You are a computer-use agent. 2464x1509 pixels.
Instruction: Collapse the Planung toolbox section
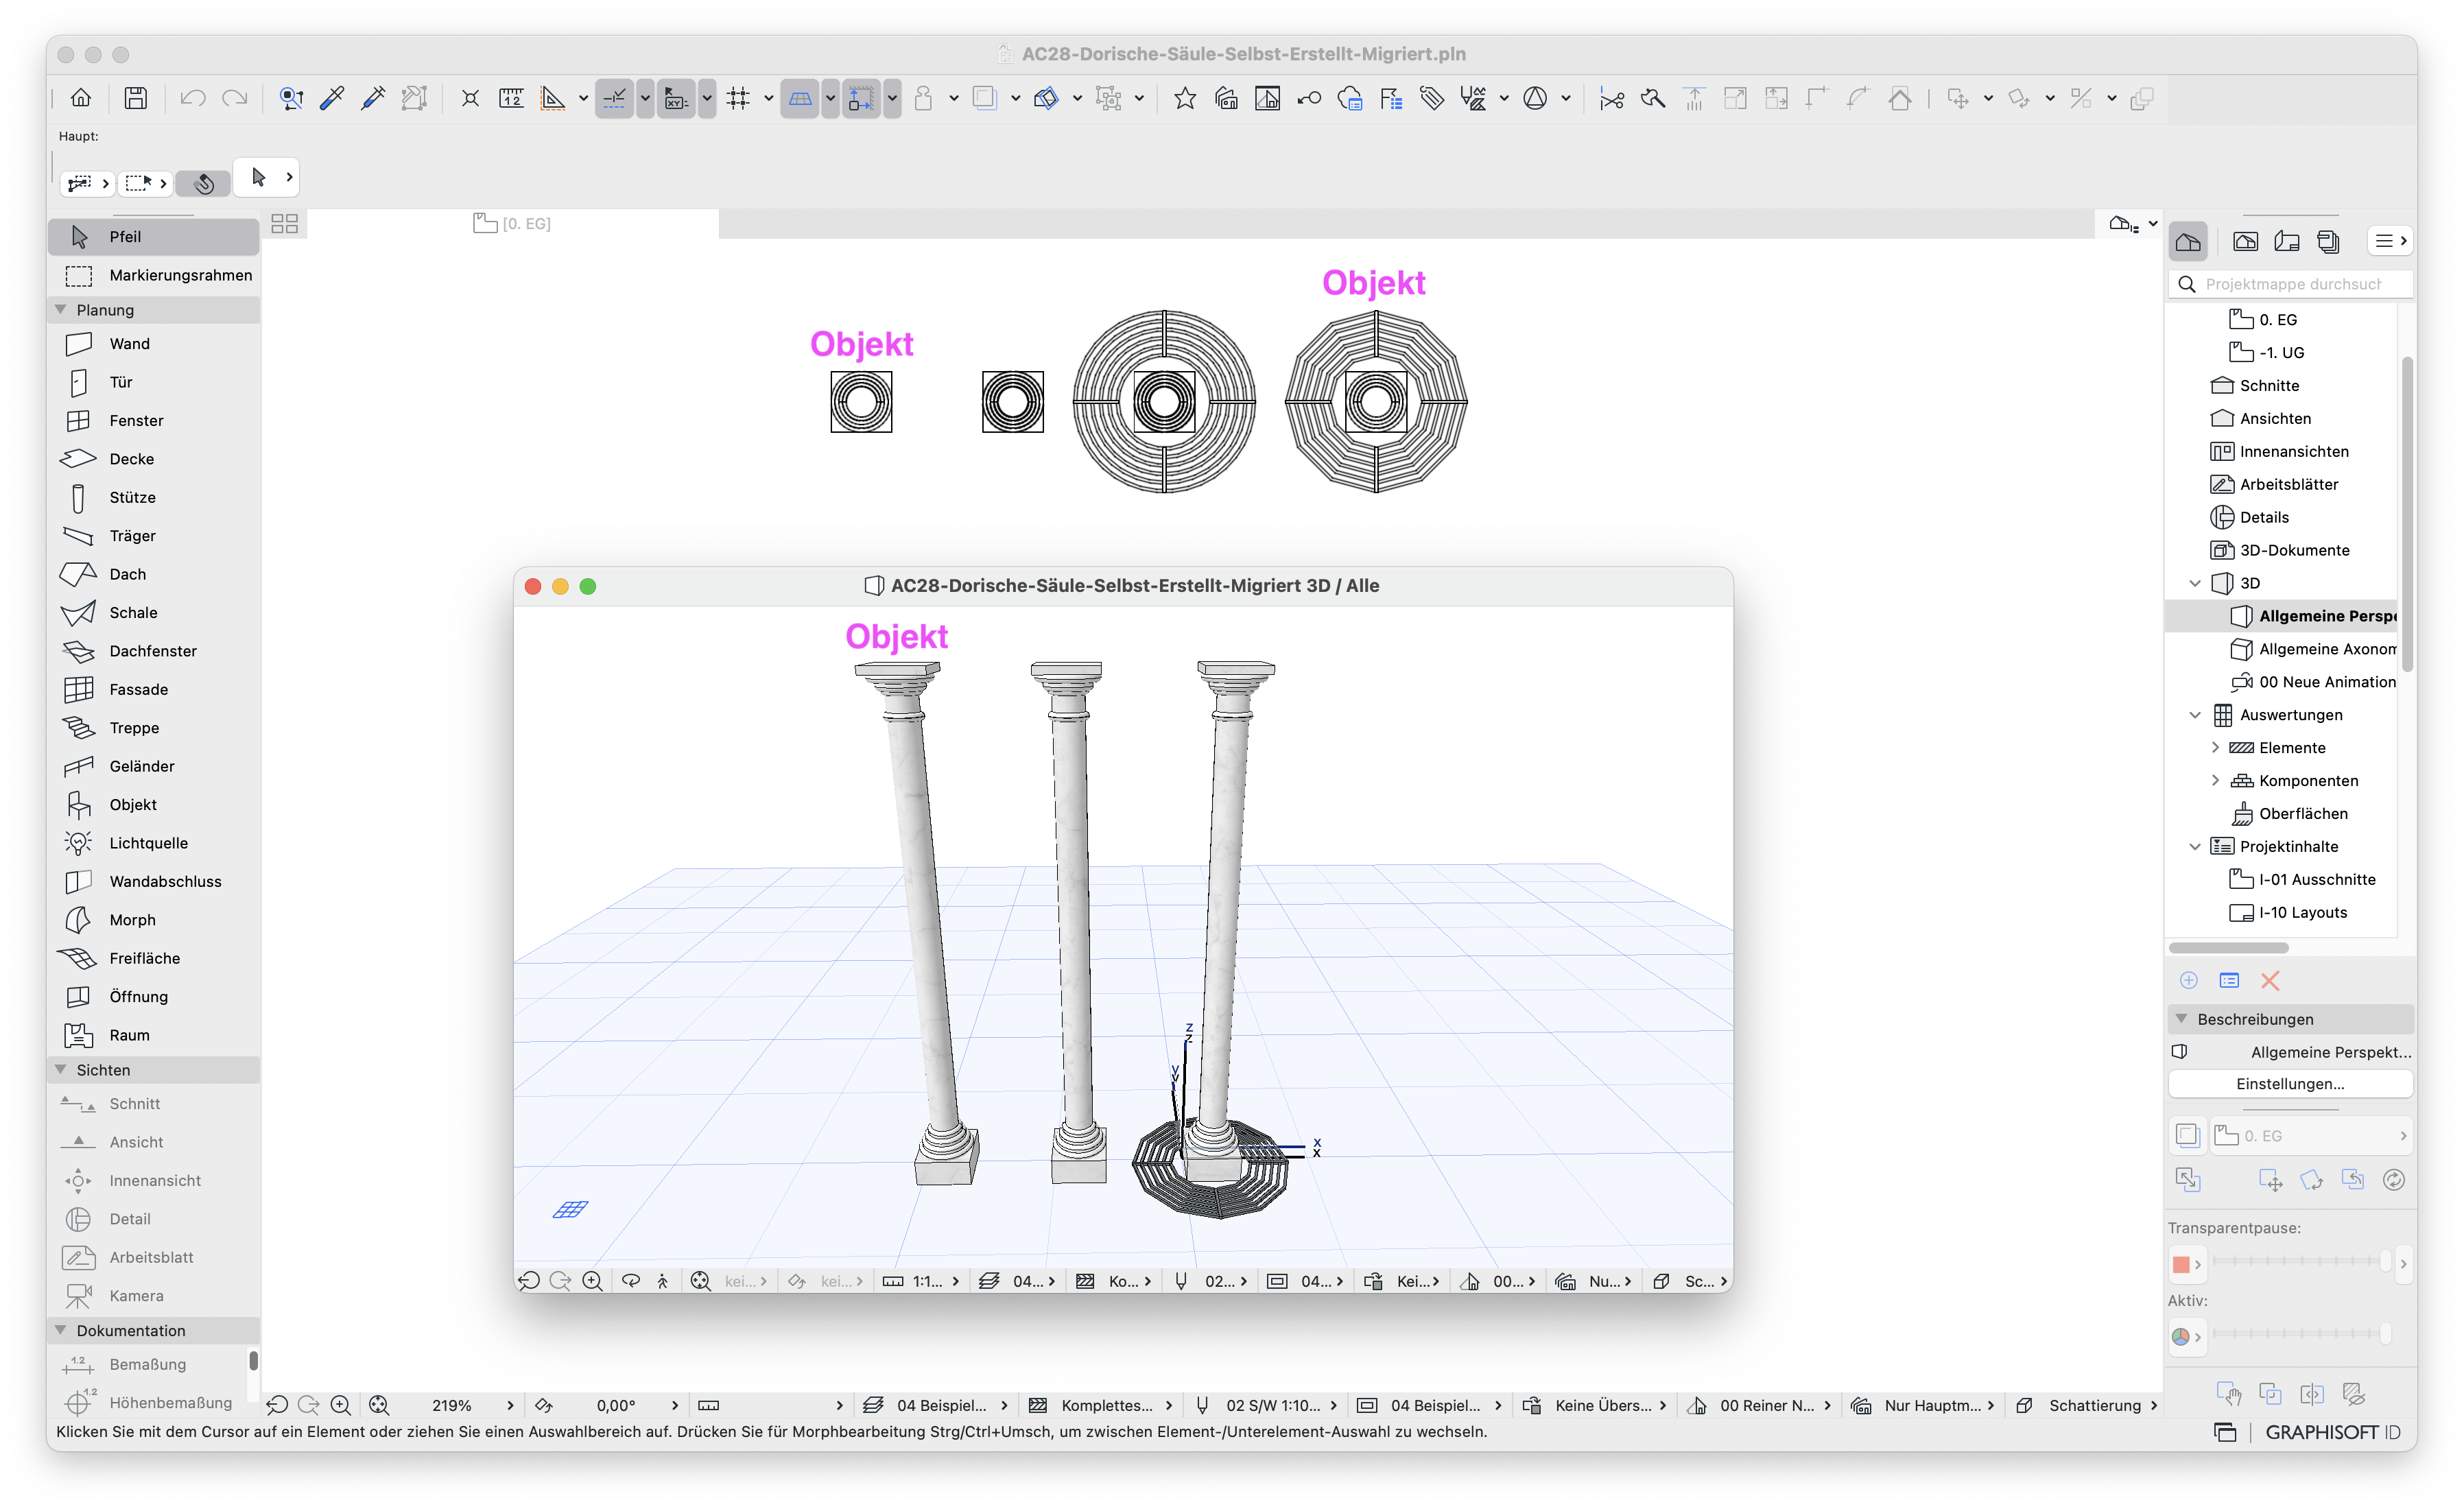click(61, 310)
